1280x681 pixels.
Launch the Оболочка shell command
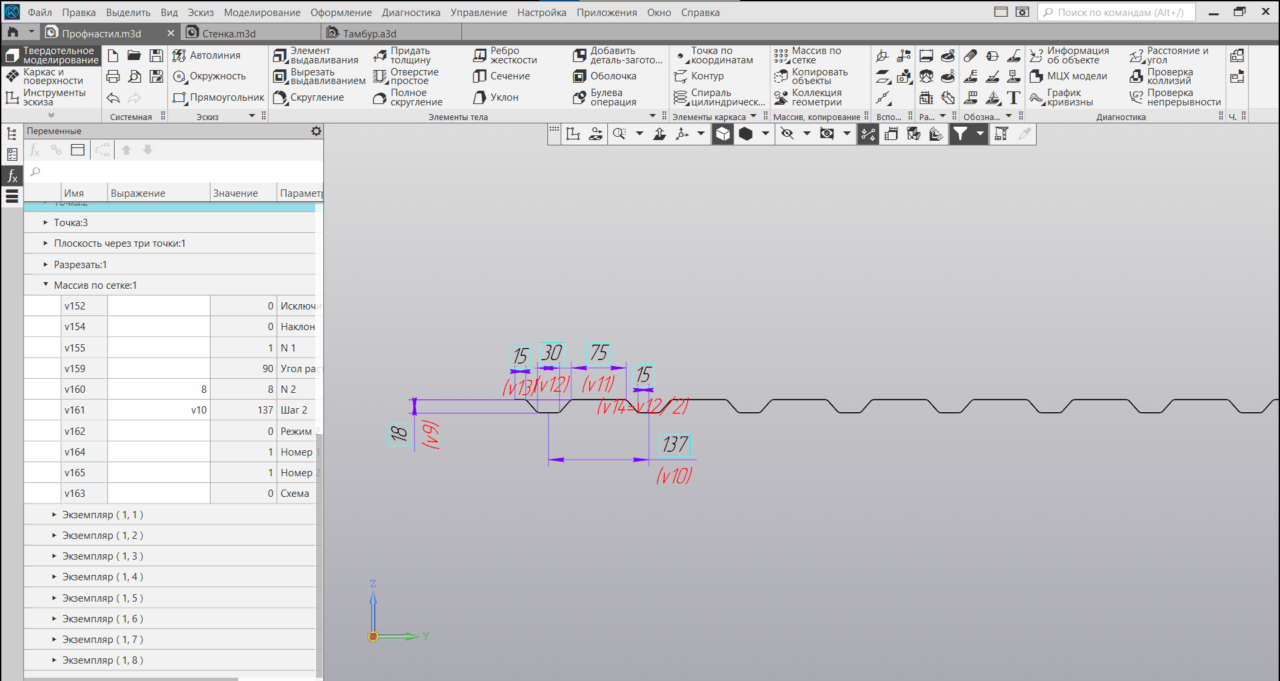[605, 76]
